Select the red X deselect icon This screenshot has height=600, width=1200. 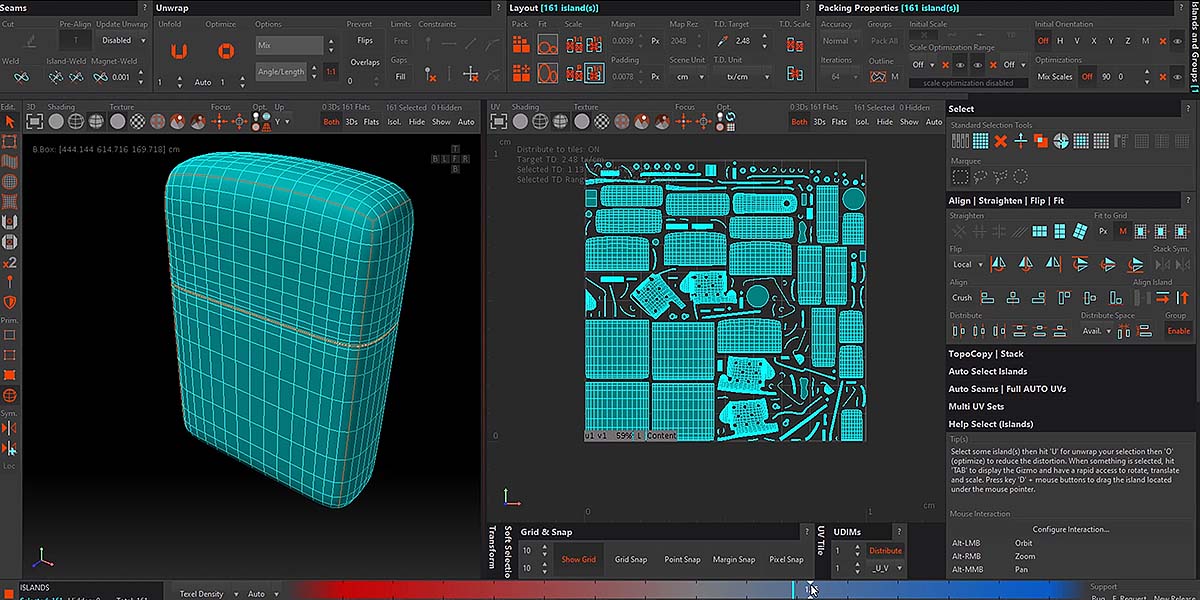tap(1000, 141)
